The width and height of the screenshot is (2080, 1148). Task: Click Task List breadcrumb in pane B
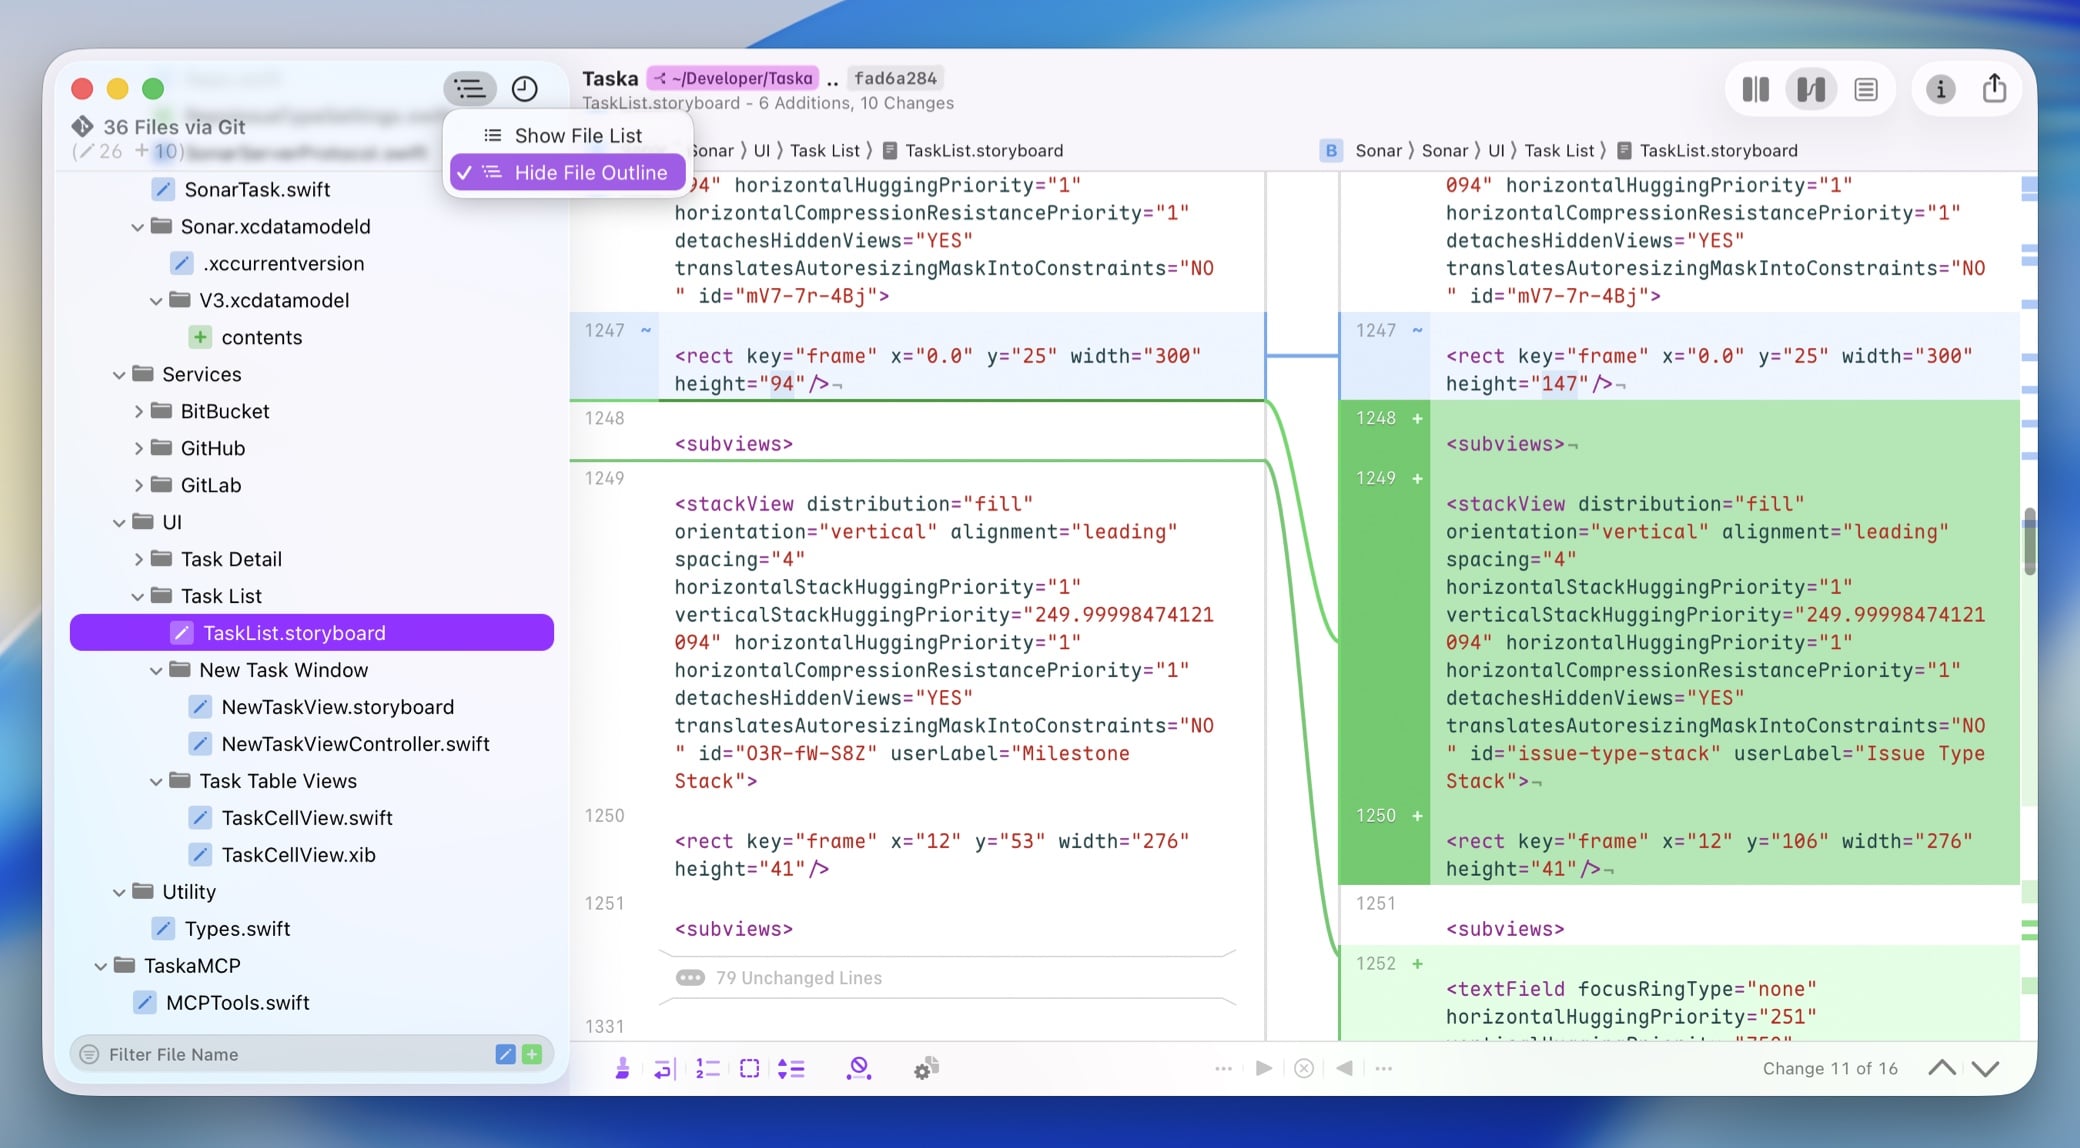click(x=1558, y=151)
